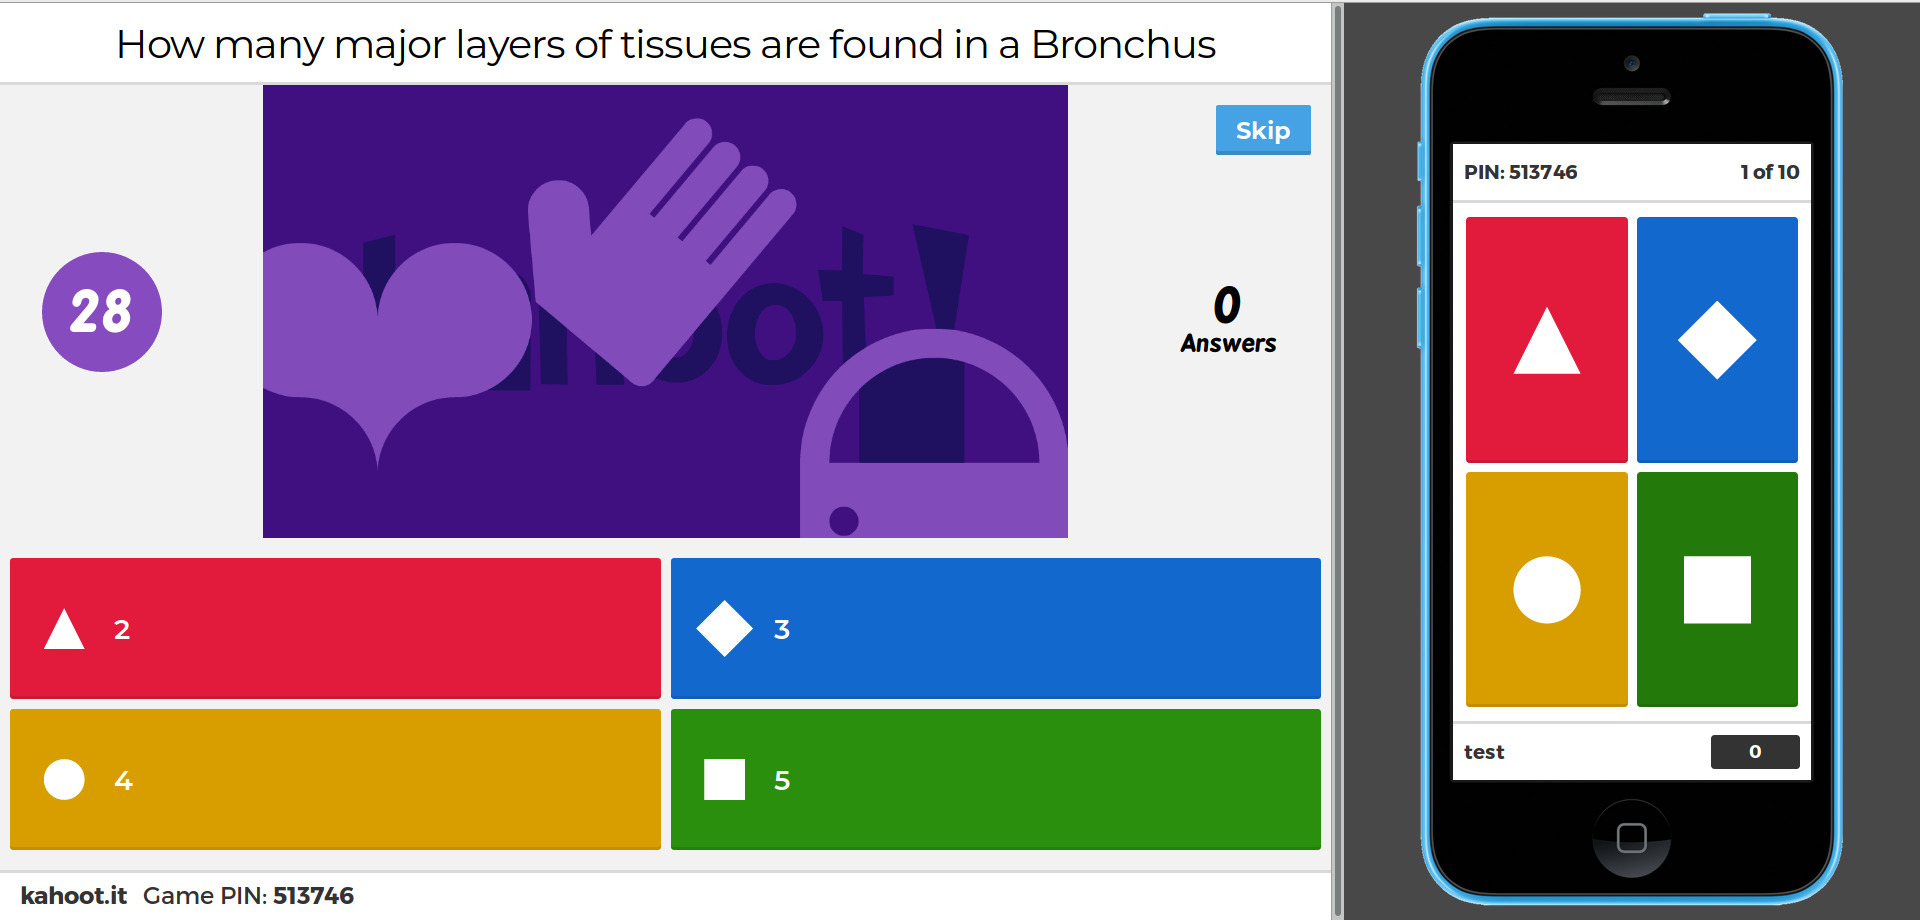1920x920 pixels.
Task: Click the phone's home button
Action: coord(1631,838)
